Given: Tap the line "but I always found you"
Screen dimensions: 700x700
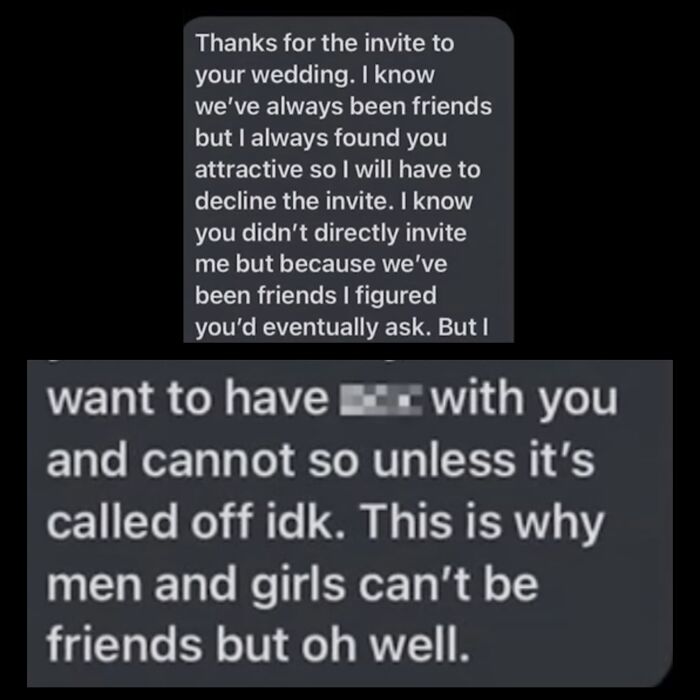Looking at the screenshot, I should pyautogui.click(x=321, y=138).
